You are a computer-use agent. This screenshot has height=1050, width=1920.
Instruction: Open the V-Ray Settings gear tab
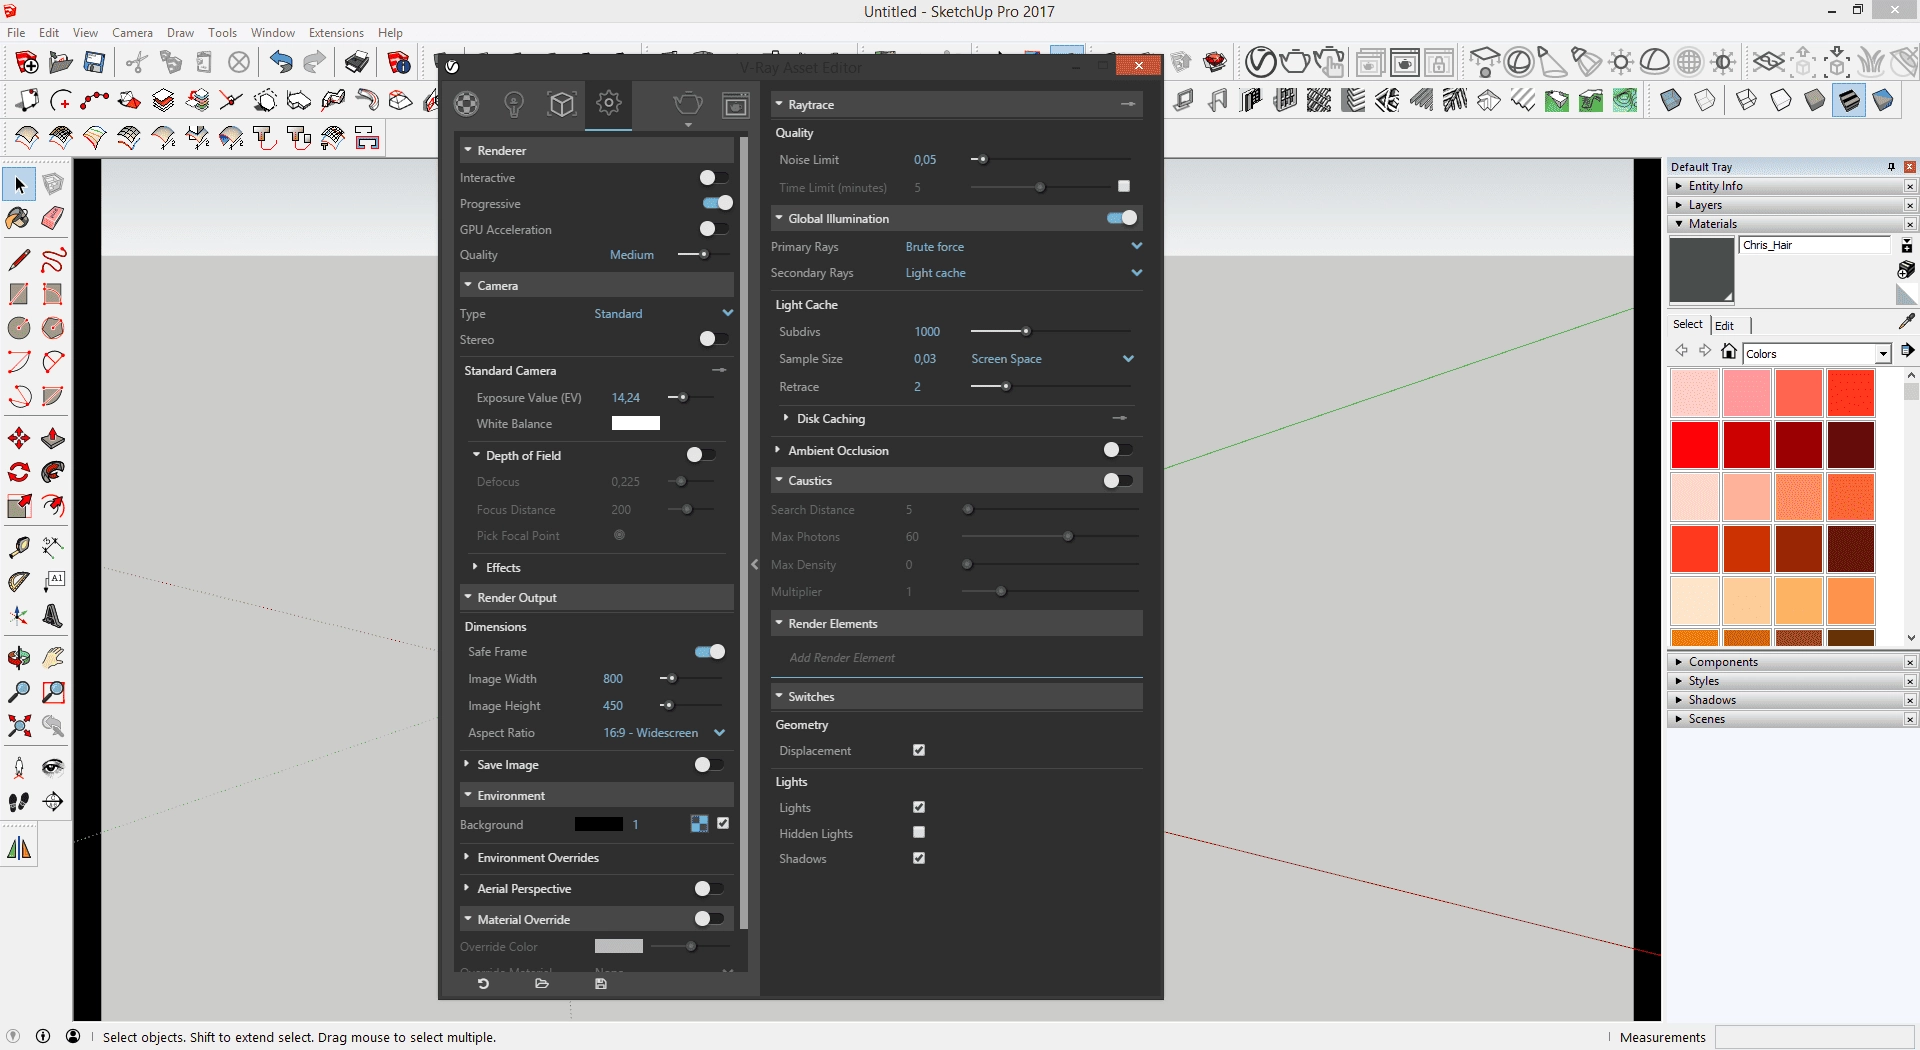tap(608, 103)
